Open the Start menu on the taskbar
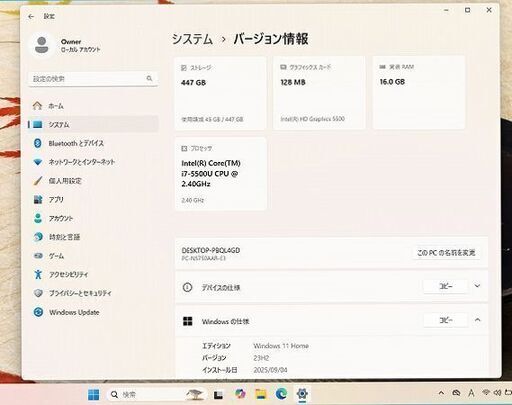512x405 pixels. [94, 395]
